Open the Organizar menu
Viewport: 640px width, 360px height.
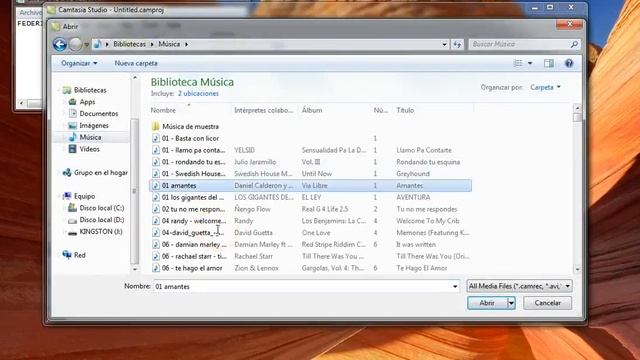79,63
